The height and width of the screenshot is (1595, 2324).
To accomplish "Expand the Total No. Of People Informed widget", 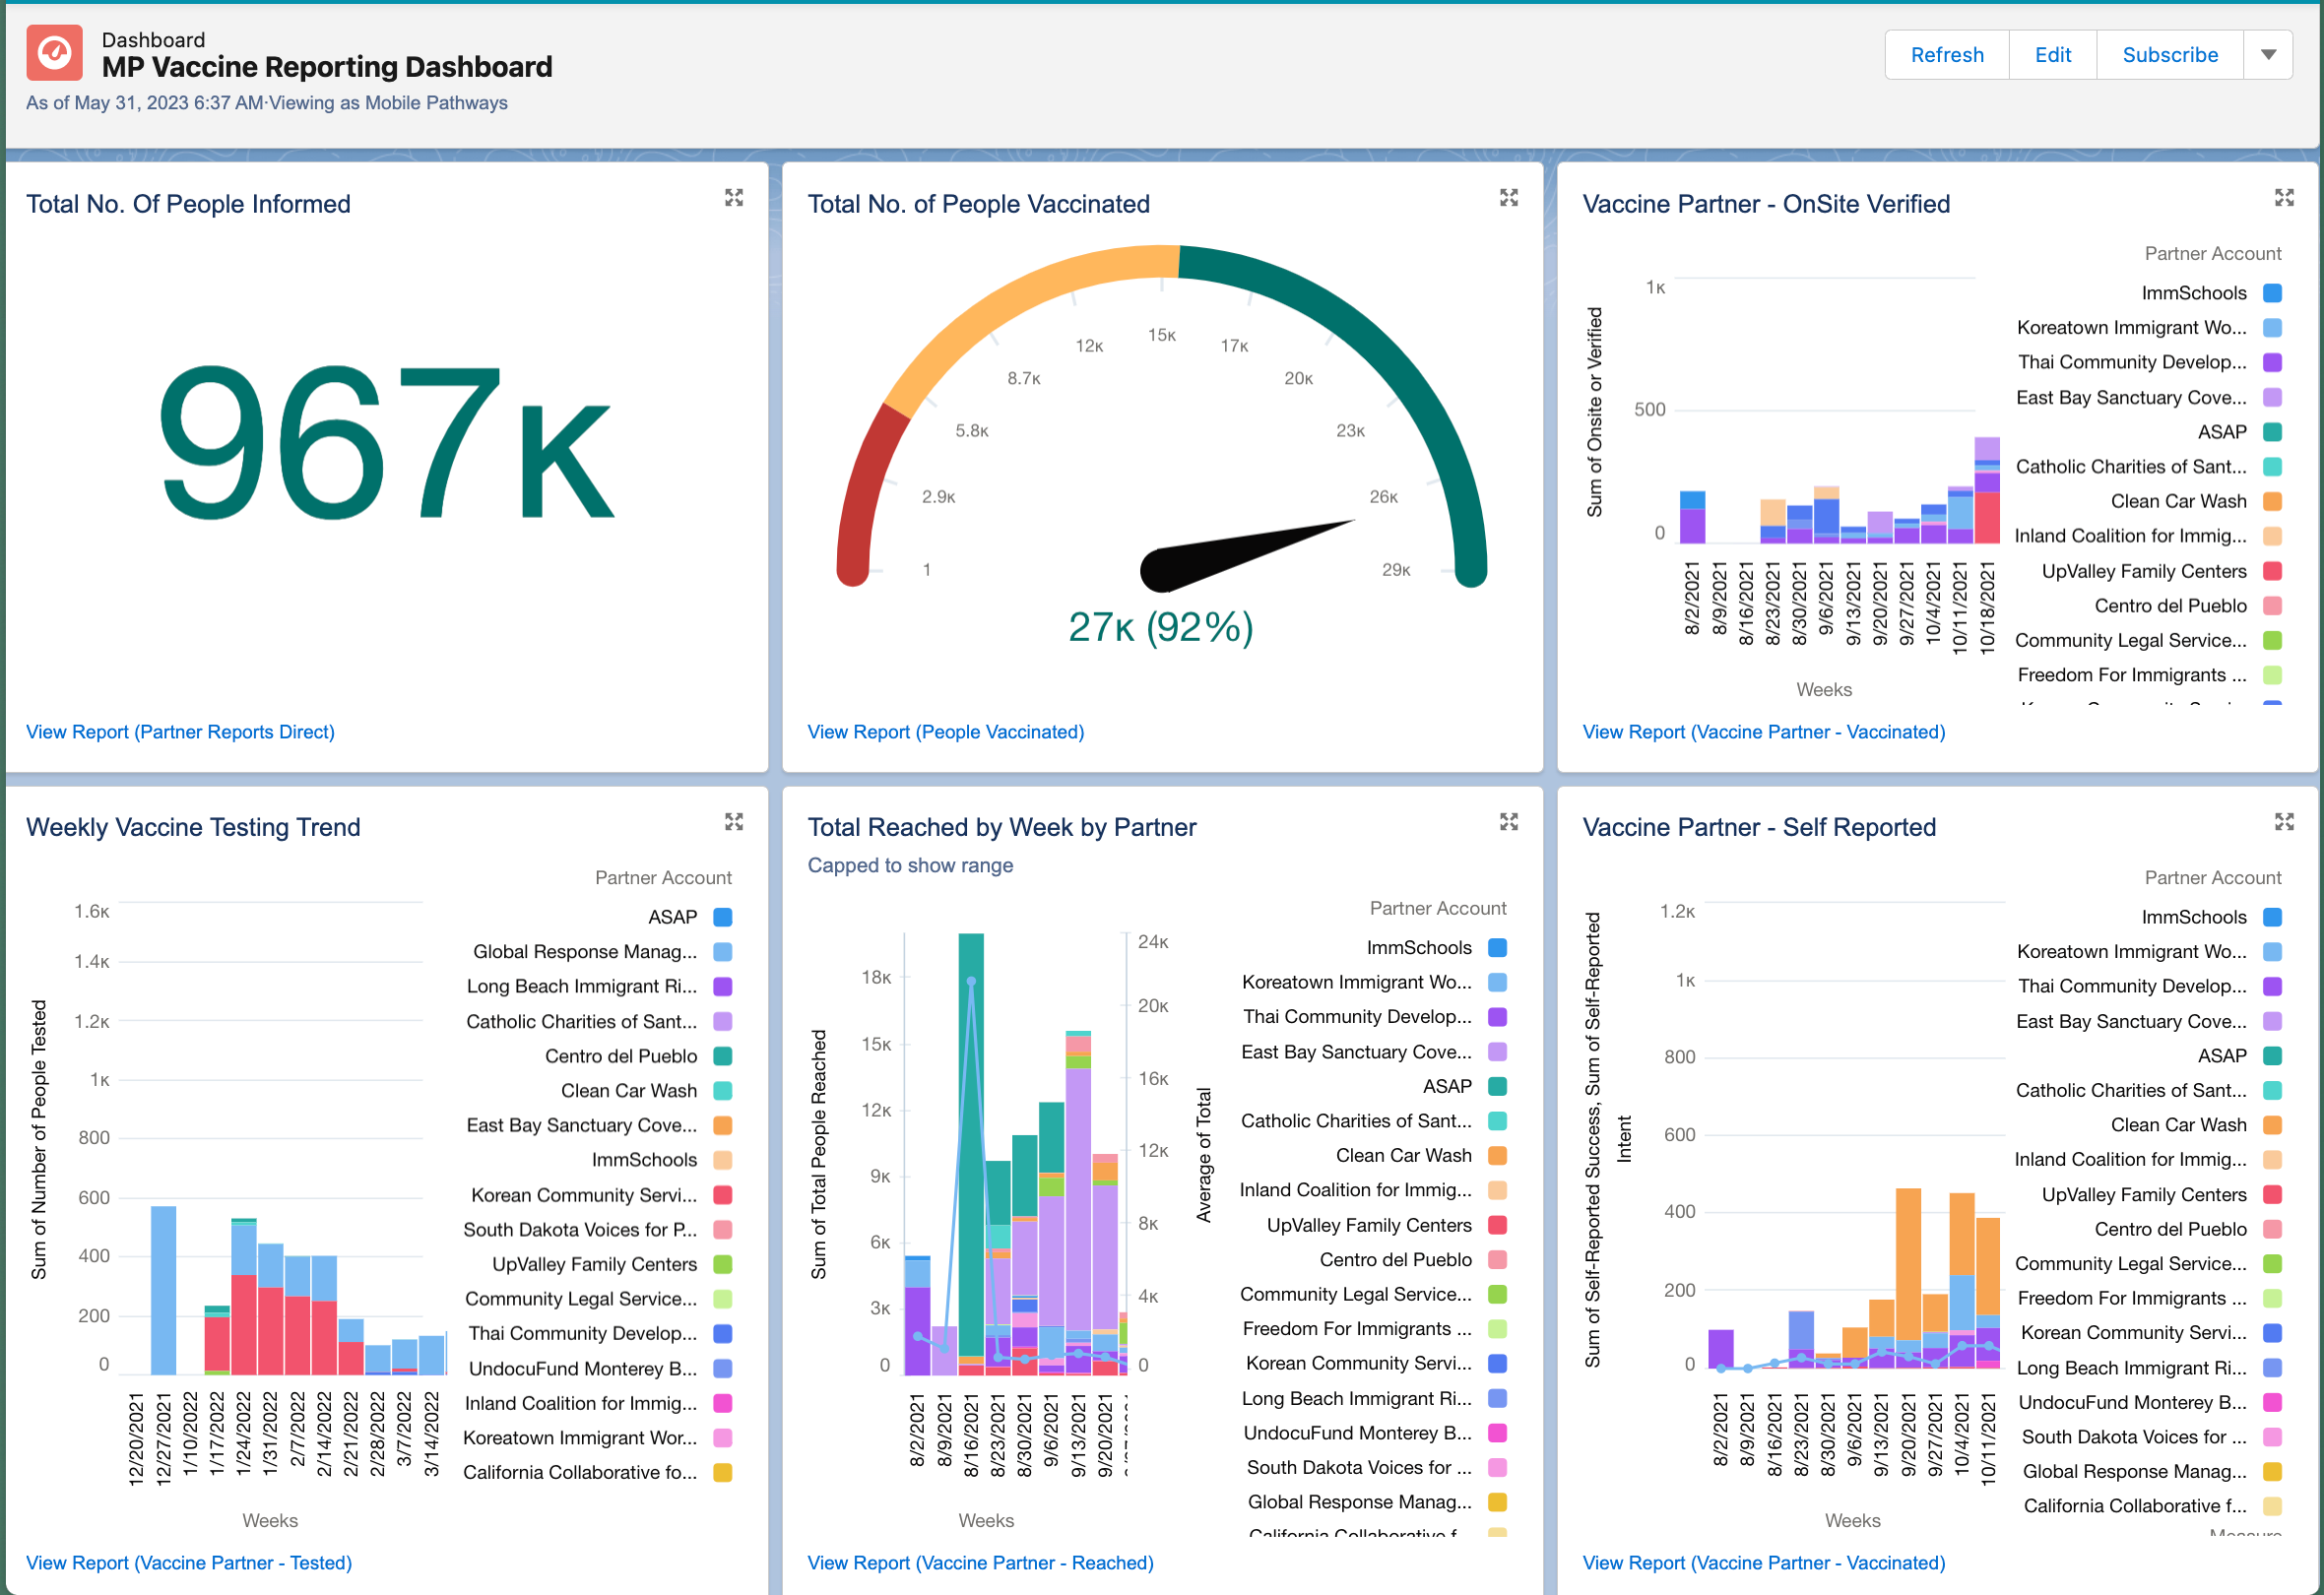I will 734,198.
